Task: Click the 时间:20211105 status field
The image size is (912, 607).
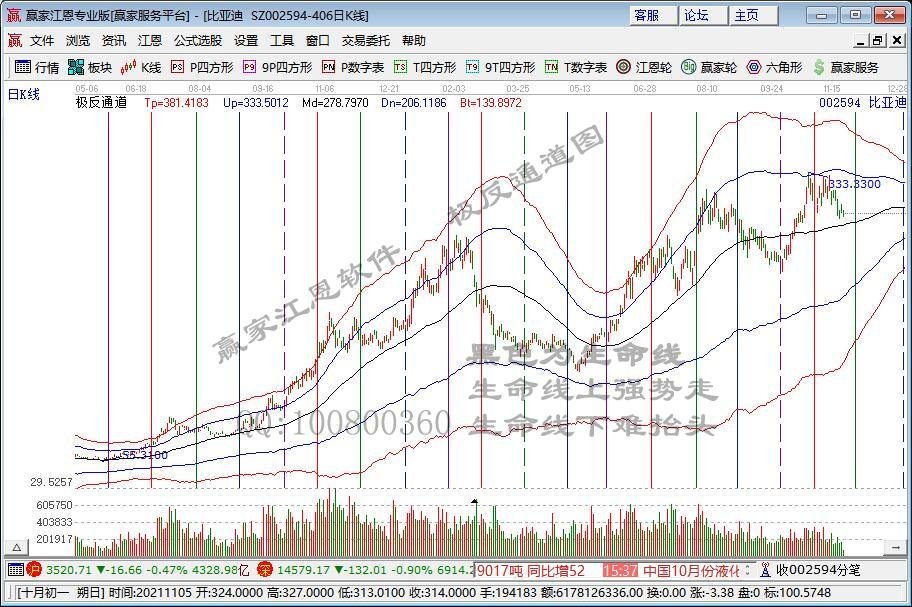Action: [x=151, y=592]
